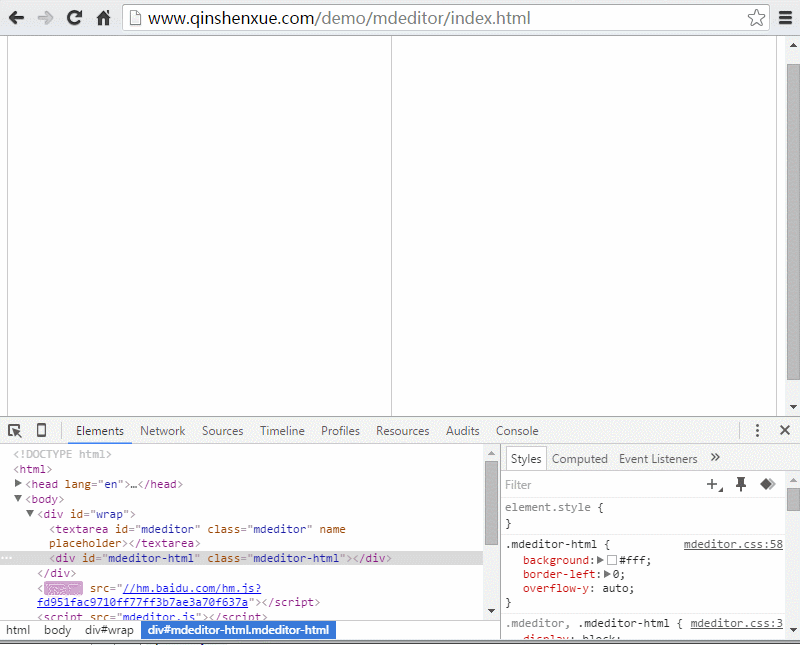This screenshot has width=800, height=645.
Task: Expand the background property shorthand triangle
Action: 600,560
